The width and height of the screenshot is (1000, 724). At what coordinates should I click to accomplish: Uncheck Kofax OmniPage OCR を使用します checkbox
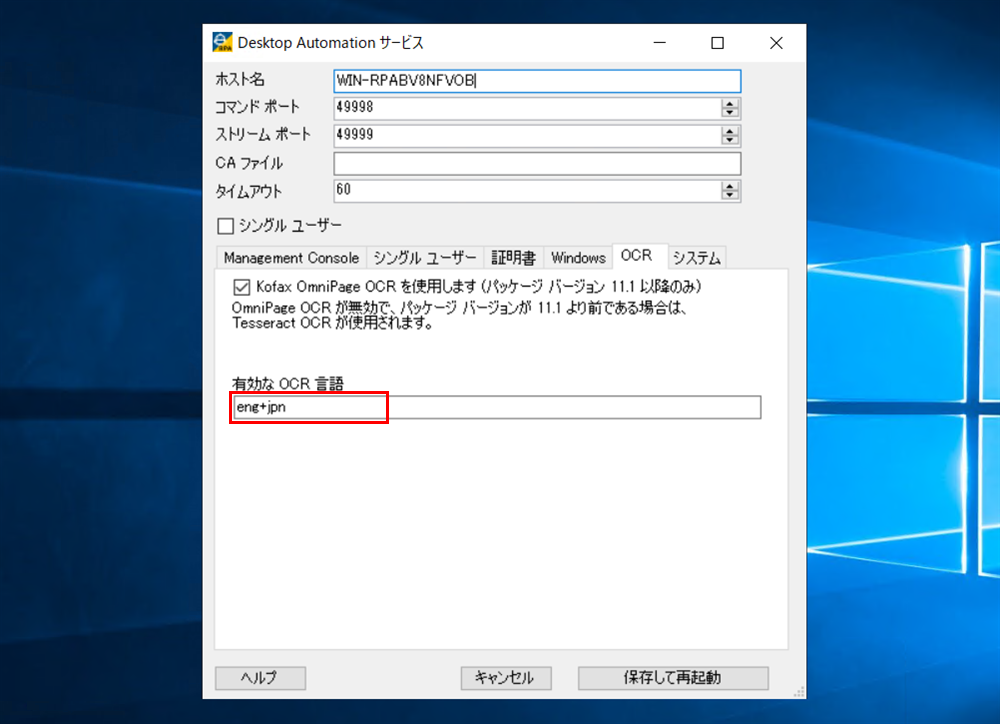click(x=242, y=287)
